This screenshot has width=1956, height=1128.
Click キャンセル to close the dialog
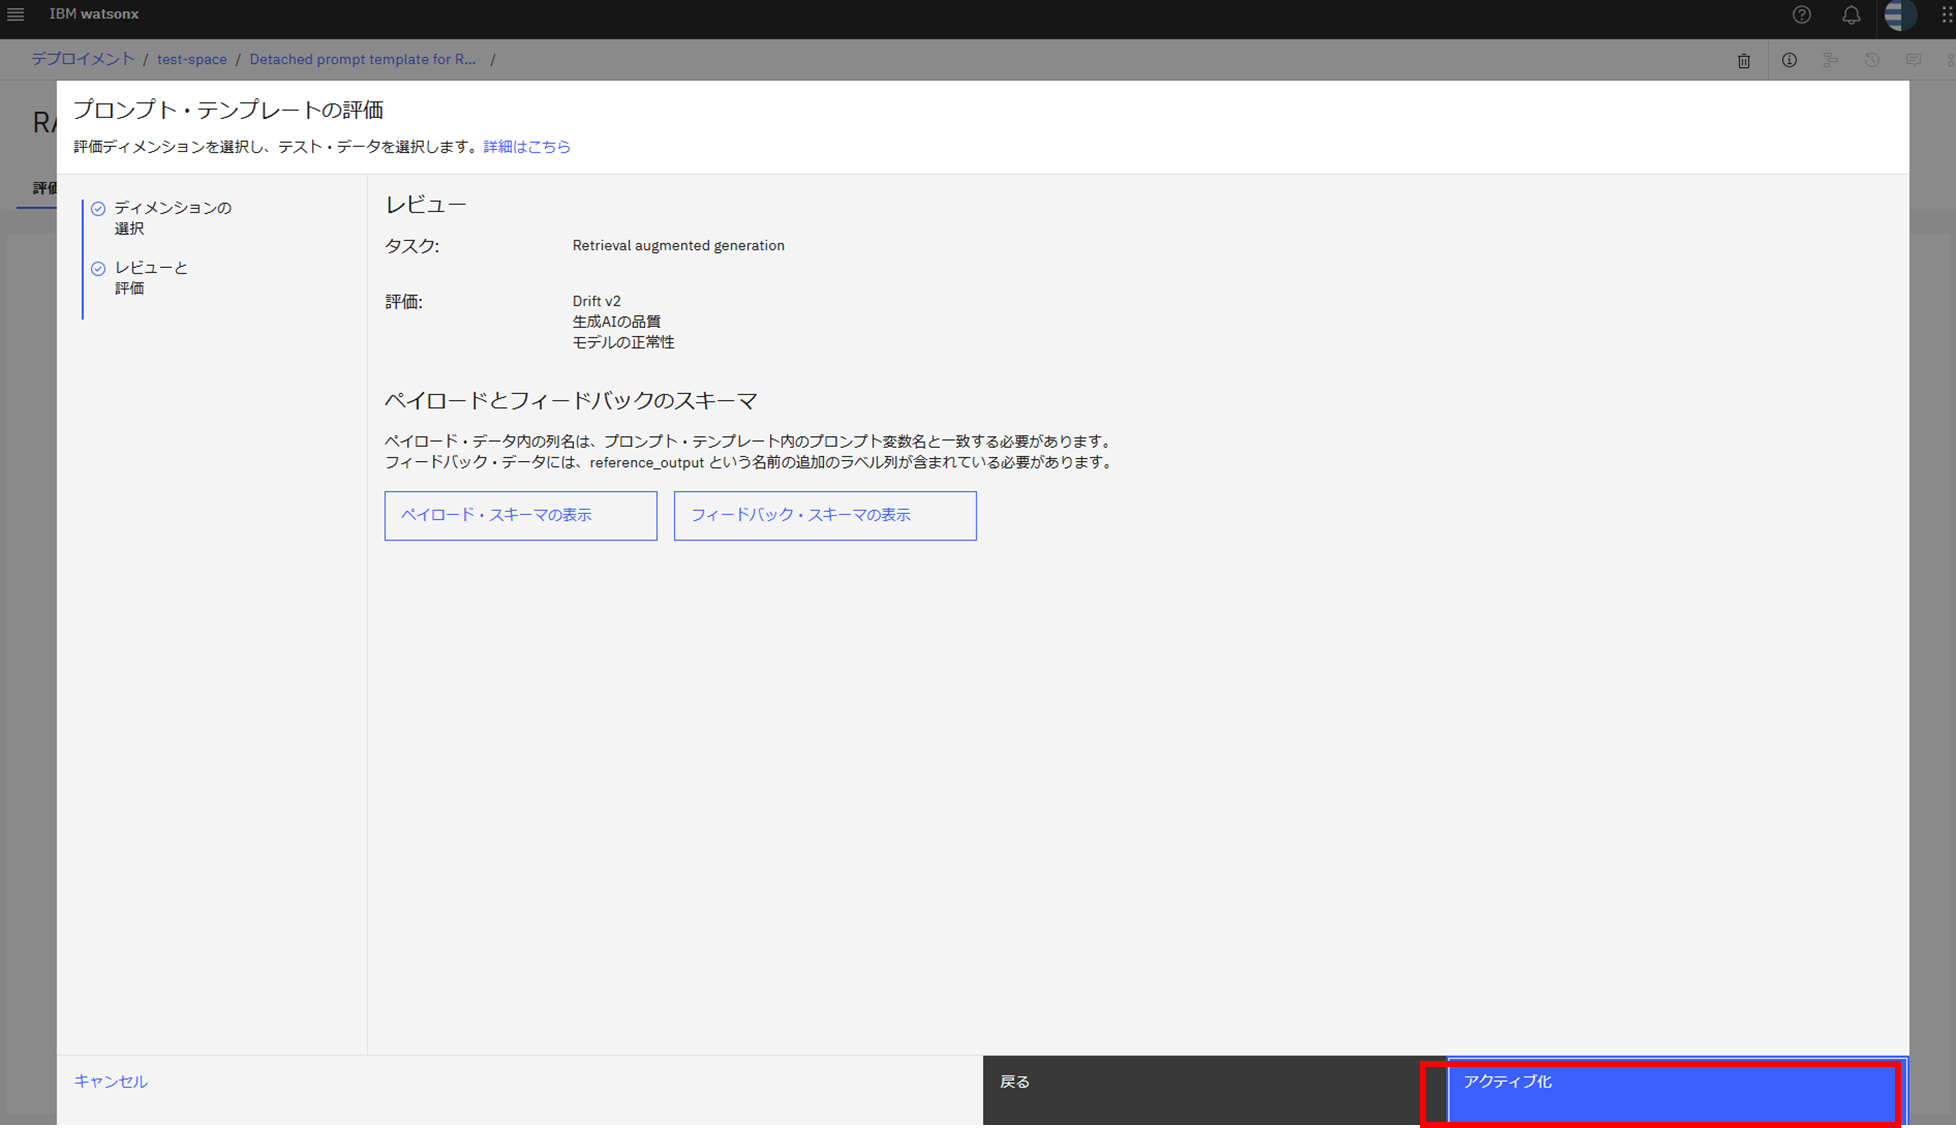[x=111, y=1081]
